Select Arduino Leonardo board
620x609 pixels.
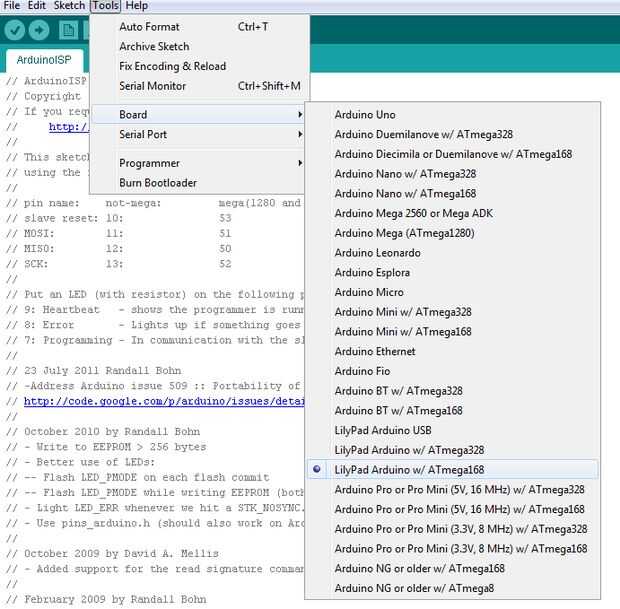point(452,253)
